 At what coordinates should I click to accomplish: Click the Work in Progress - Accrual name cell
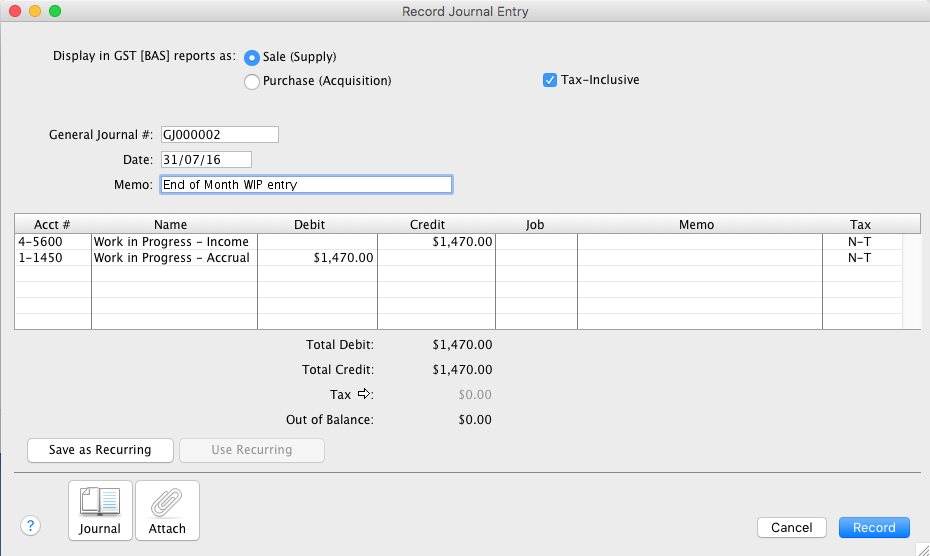(174, 258)
